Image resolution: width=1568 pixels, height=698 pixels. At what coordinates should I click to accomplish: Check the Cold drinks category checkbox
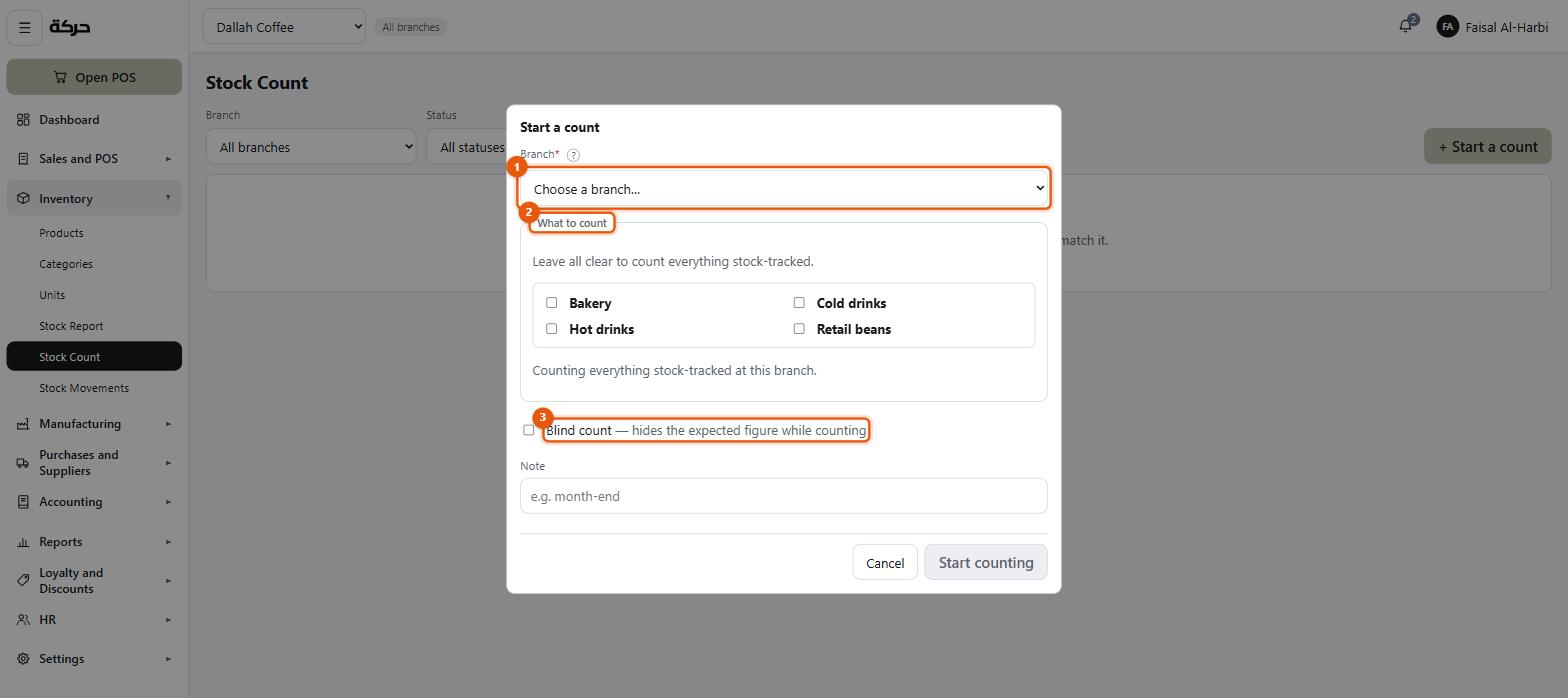(799, 303)
